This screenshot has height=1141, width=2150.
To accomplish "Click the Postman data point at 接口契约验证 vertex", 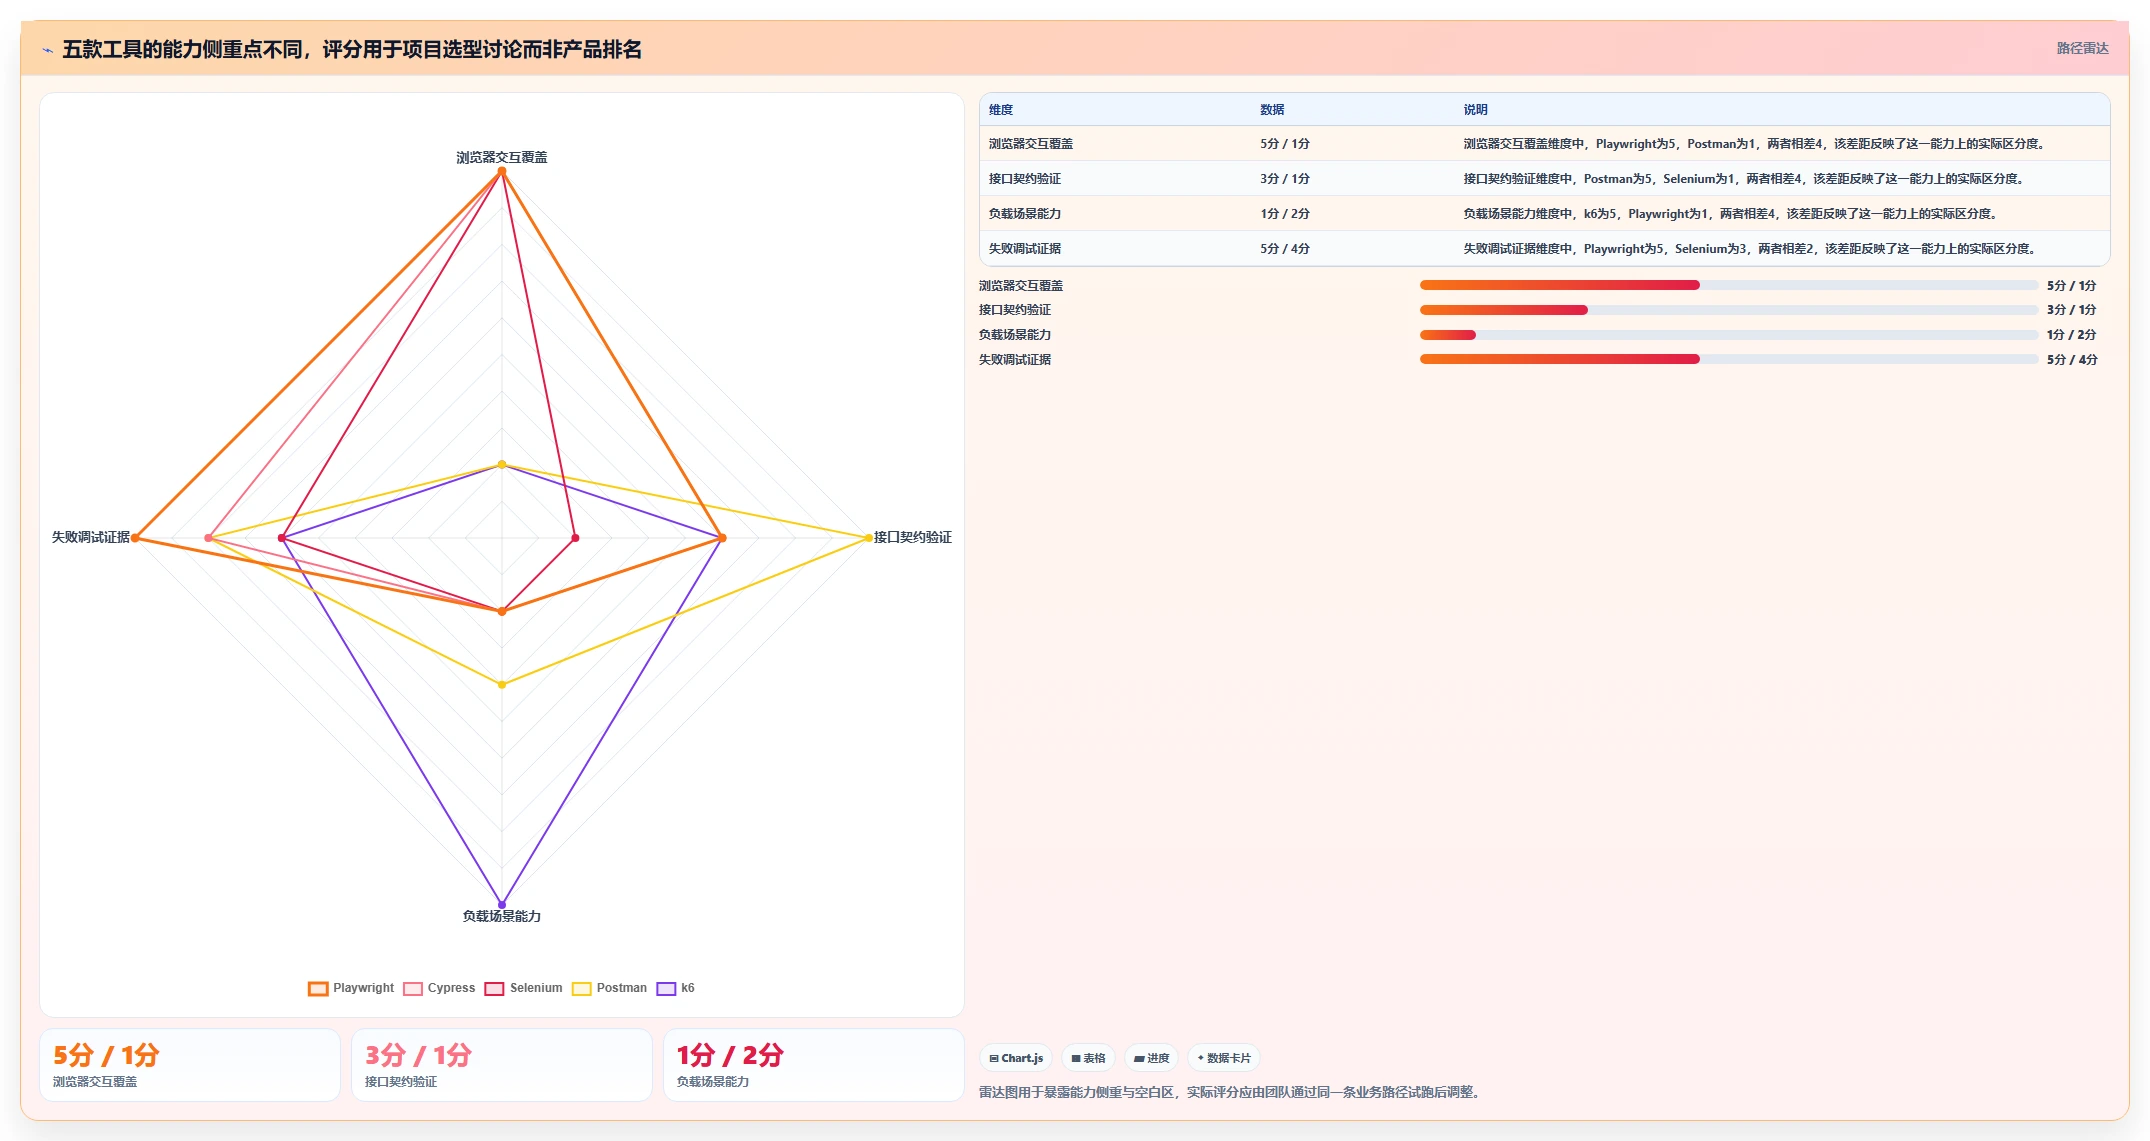I will tap(868, 538).
